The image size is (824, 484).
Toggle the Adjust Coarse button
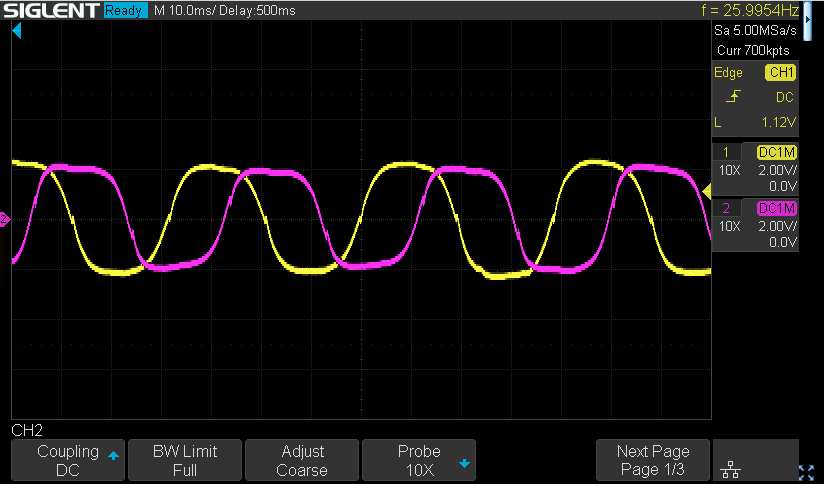tap(302, 460)
